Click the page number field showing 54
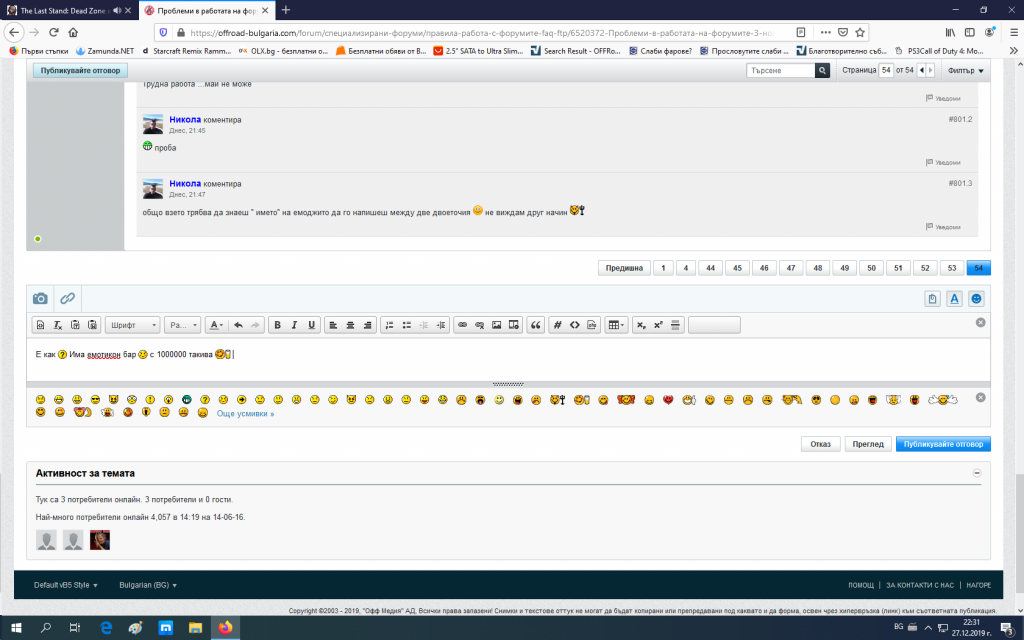 click(x=886, y=70)
